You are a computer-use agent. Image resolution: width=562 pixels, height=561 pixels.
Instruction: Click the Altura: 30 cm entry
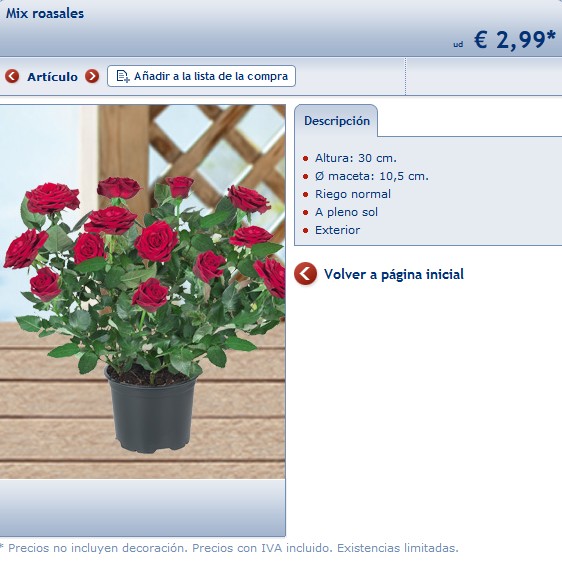pyautogui.click(x=356, y=158)
